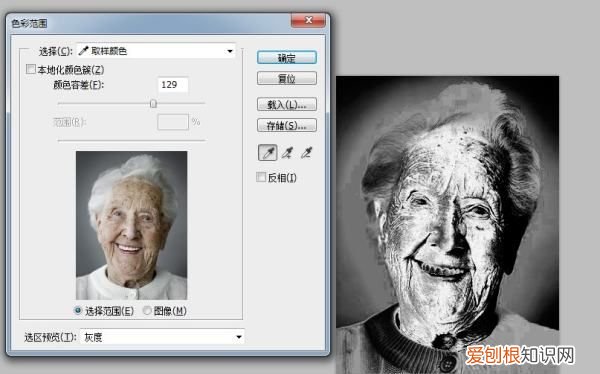Click the 确定 OK button
The height and width of the screenshot is (374, 600).
(287, 58)
